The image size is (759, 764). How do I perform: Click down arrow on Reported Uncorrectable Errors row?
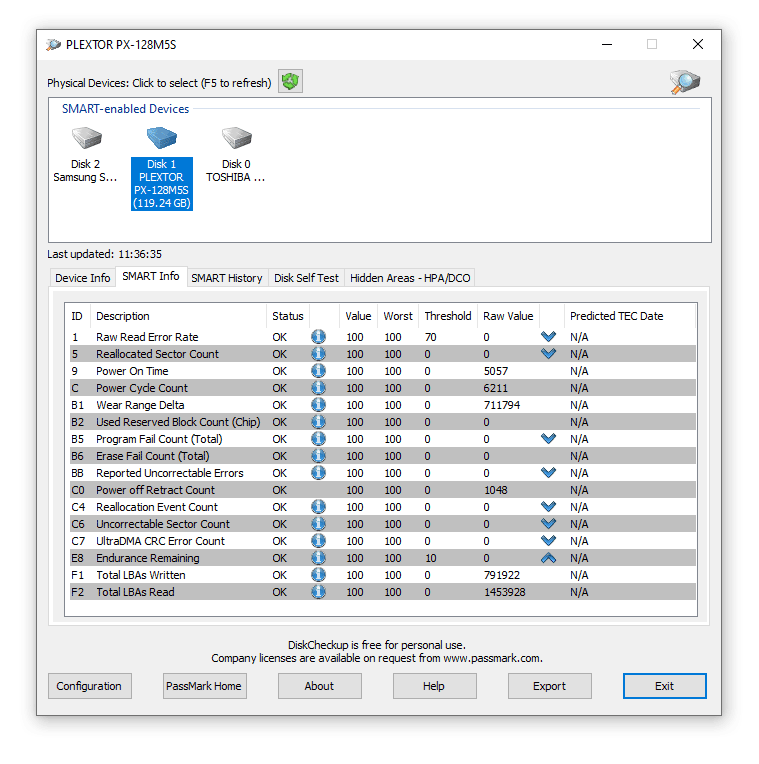point(549,473)
